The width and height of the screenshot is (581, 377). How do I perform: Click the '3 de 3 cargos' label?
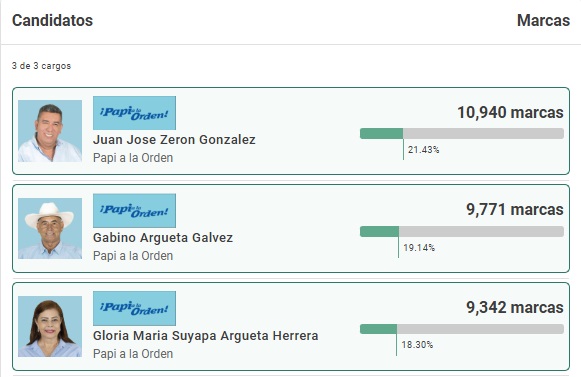pyautogui.click(x=42, y=66)
